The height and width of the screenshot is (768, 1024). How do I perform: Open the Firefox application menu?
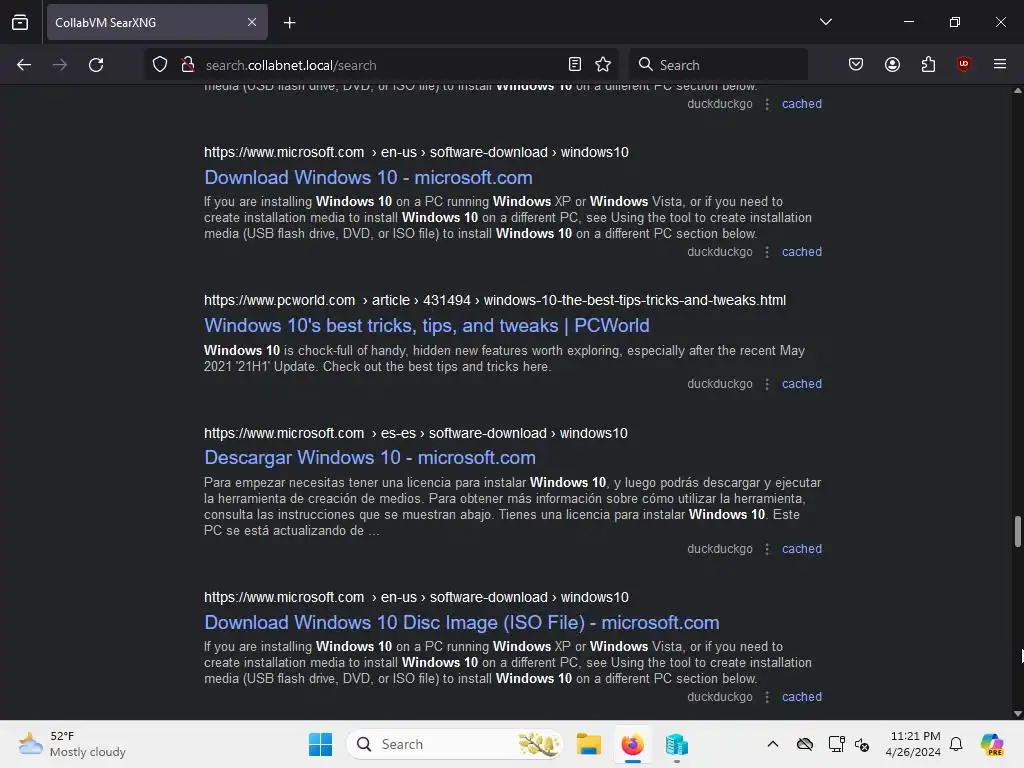tap(1000, 65)
